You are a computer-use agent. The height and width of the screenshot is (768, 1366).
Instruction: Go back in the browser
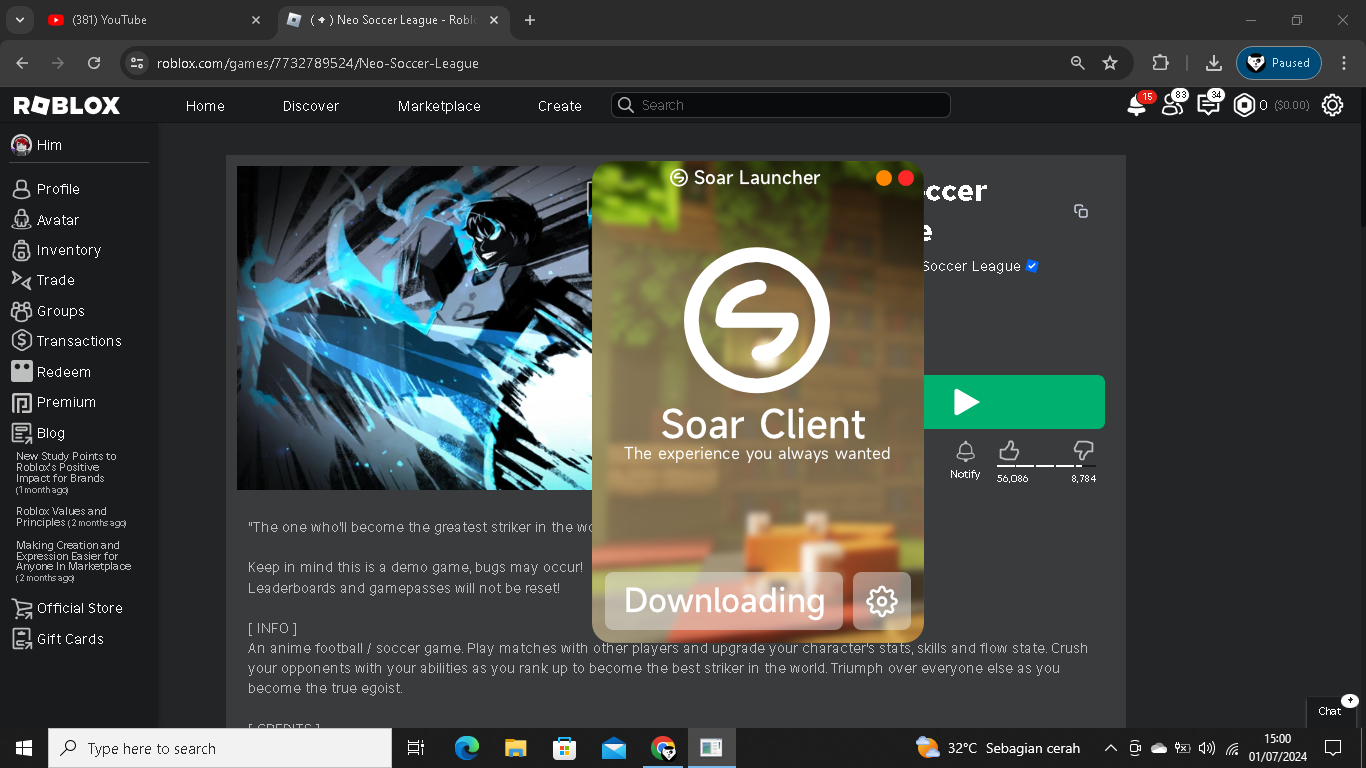(x=23, y=63)
